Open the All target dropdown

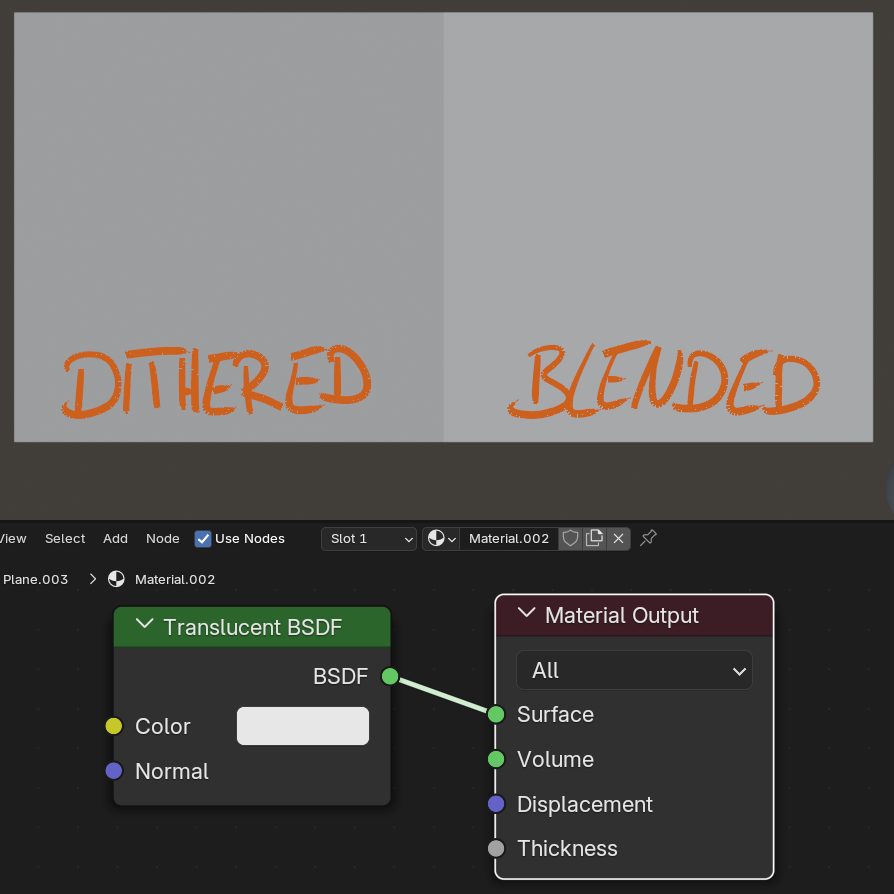(x=634, y=670)
